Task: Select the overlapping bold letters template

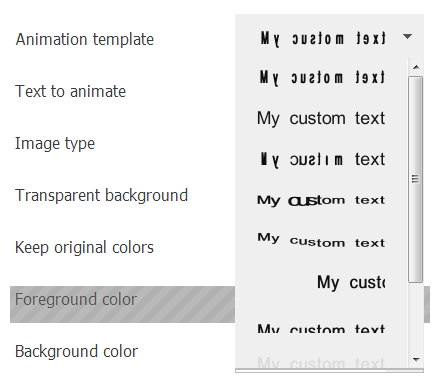Action: click(322, 200)
